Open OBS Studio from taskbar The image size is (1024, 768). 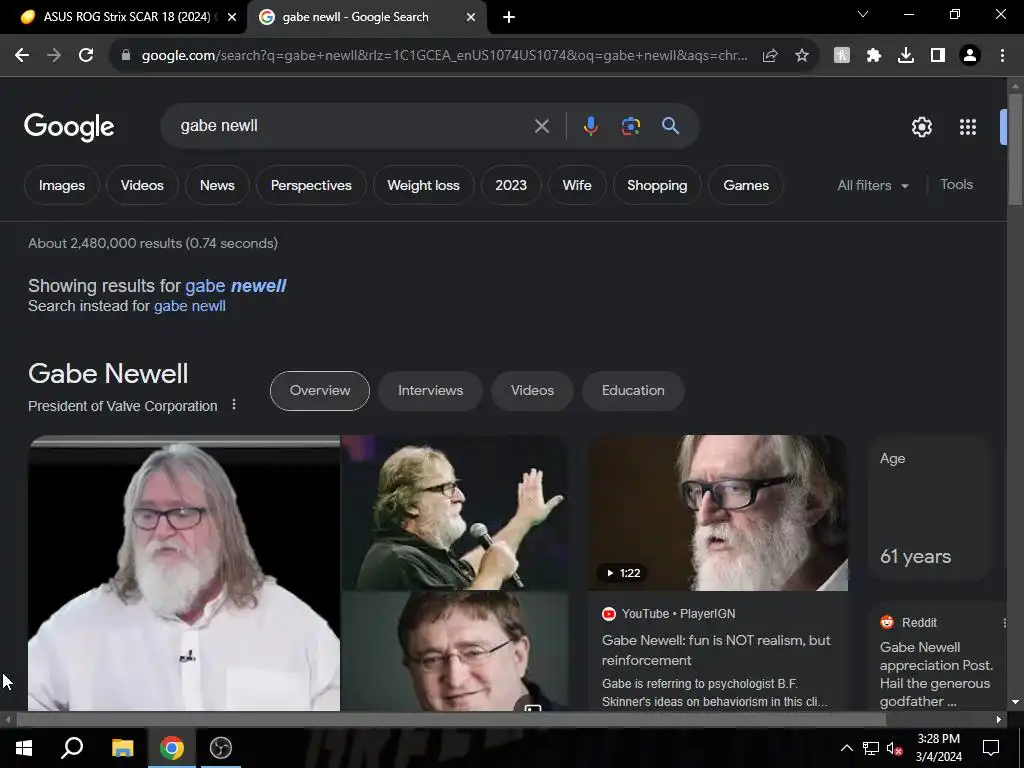click(x=221, y=748)
